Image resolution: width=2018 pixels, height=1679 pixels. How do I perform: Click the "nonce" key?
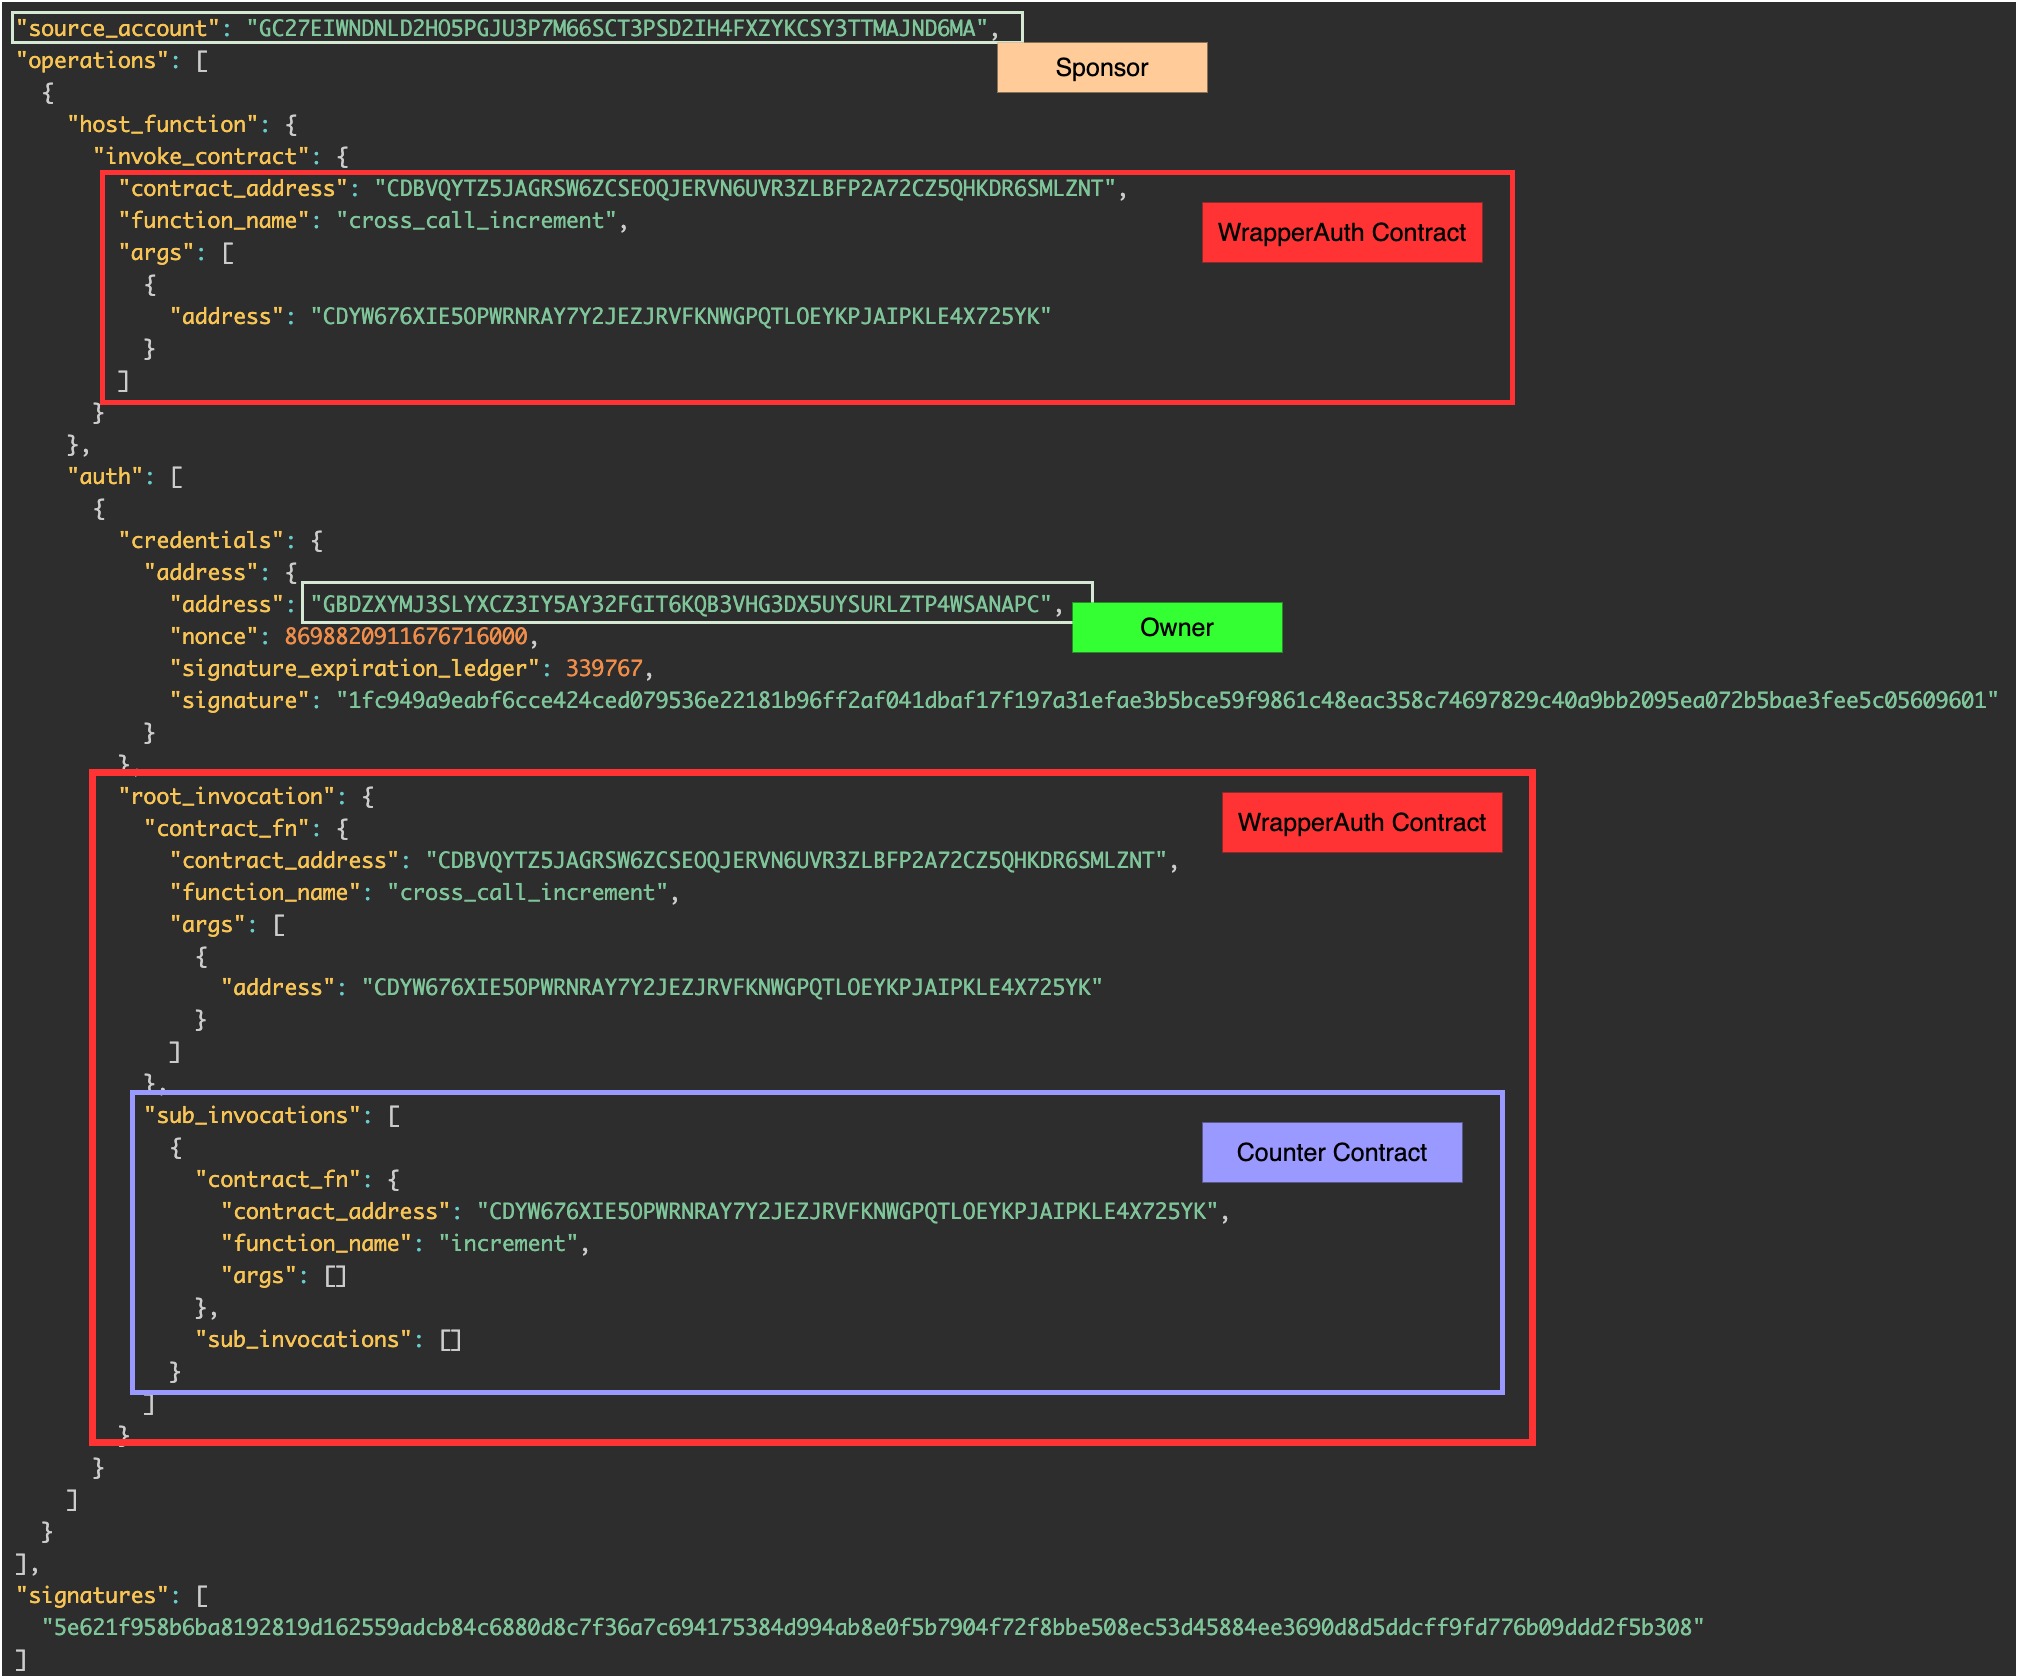[x=214, y=636]
